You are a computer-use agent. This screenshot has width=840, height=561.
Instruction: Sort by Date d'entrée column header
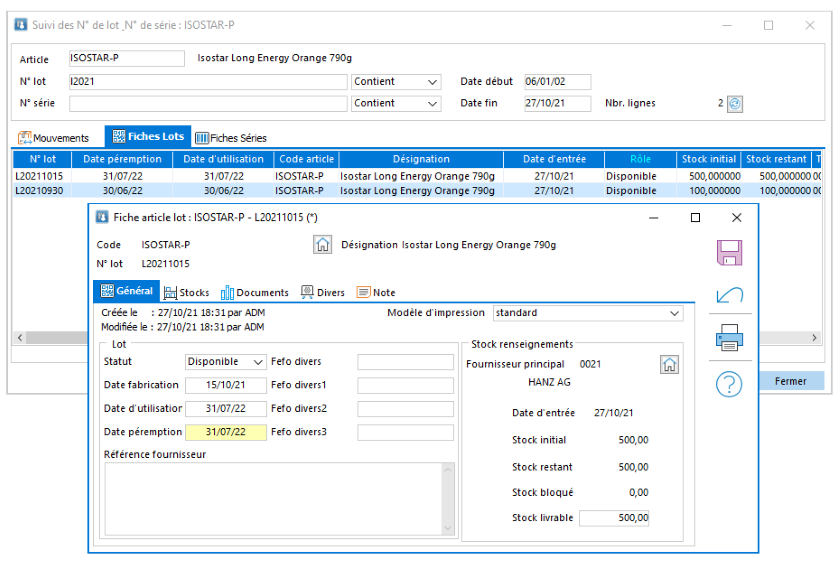[x=554, y=159]
